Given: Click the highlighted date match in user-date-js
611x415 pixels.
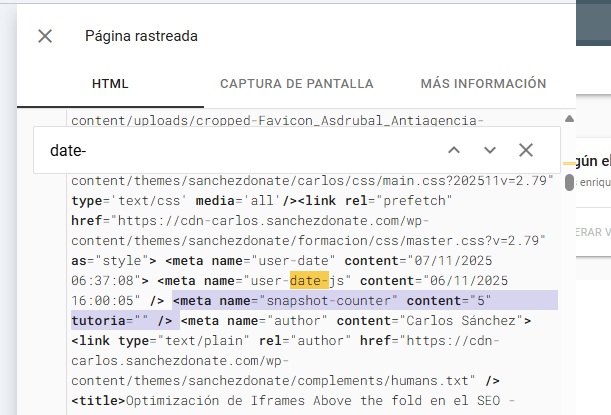Looking at the screenshot, I should [x=309, y=280].
